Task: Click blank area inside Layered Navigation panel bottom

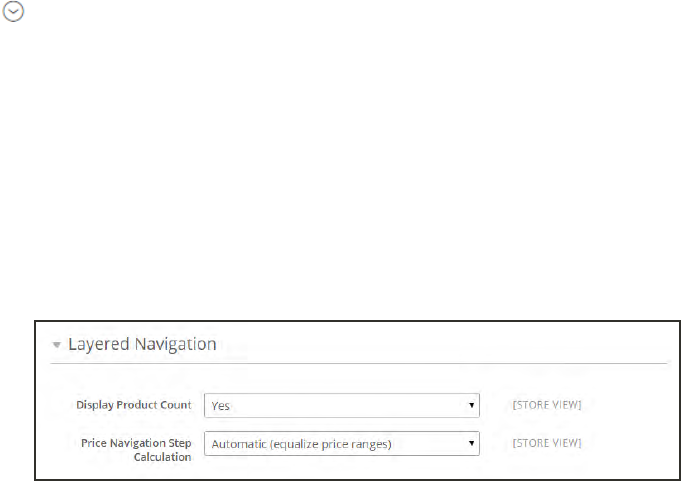Action: click(360, 470)
